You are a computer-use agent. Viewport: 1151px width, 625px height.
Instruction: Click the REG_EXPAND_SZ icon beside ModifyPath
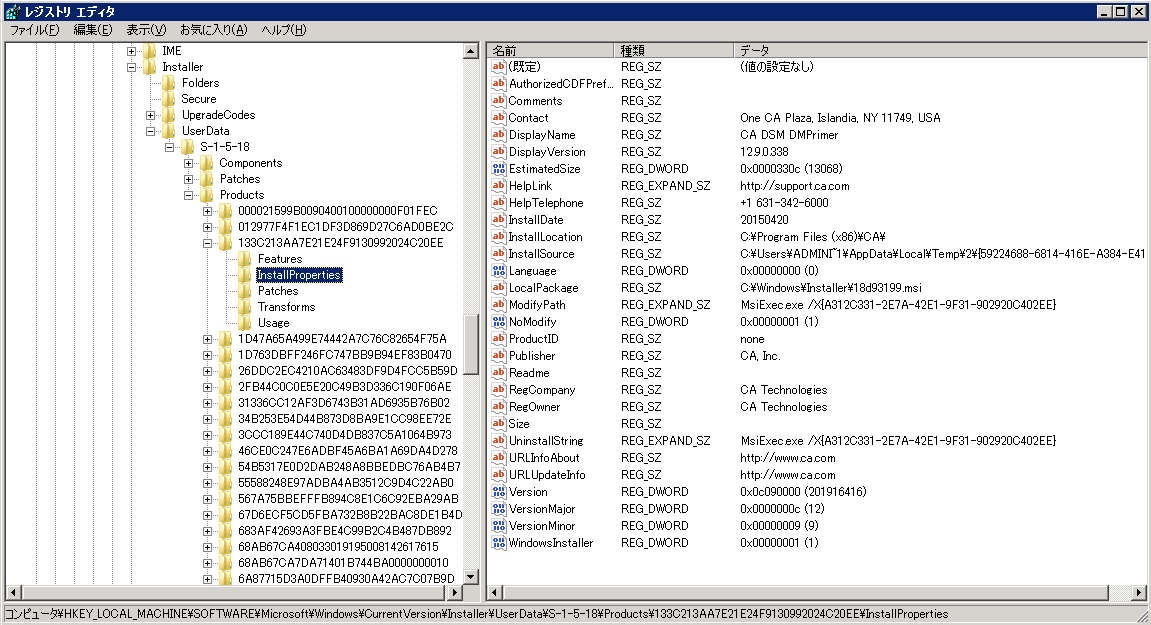[499, 304]
